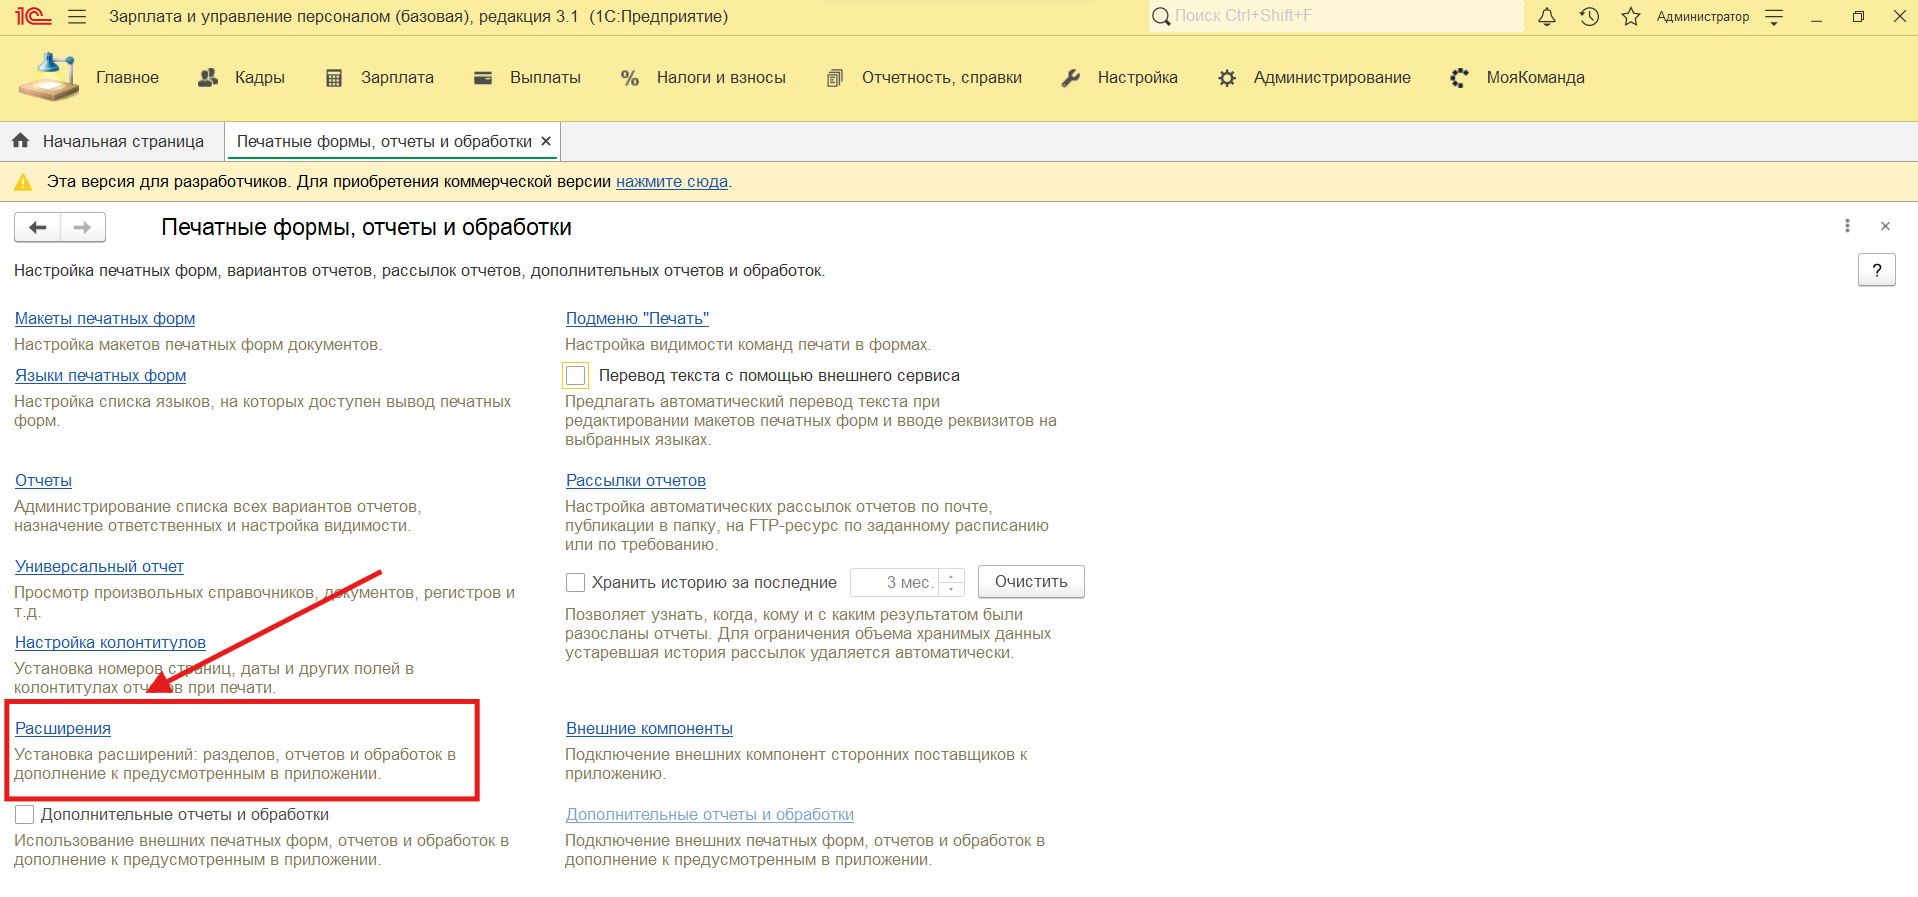The width and height of the screenshot is (1918, 897).
Task: Open the Администрирование section menu
Action: [1331, 78]
